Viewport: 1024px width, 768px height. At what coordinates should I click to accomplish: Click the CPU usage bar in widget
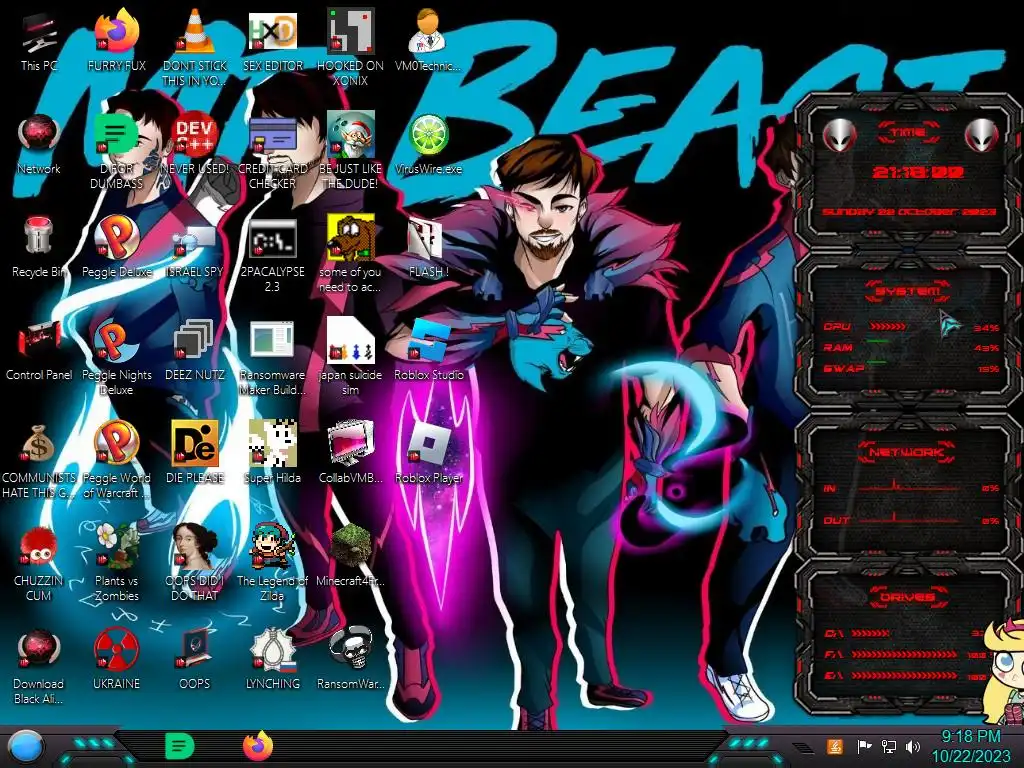pos(887,327)
